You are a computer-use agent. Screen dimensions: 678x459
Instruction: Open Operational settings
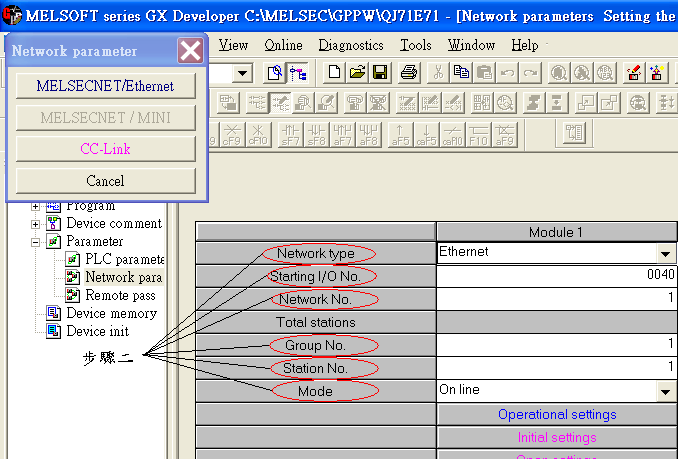tap(557, 414)
